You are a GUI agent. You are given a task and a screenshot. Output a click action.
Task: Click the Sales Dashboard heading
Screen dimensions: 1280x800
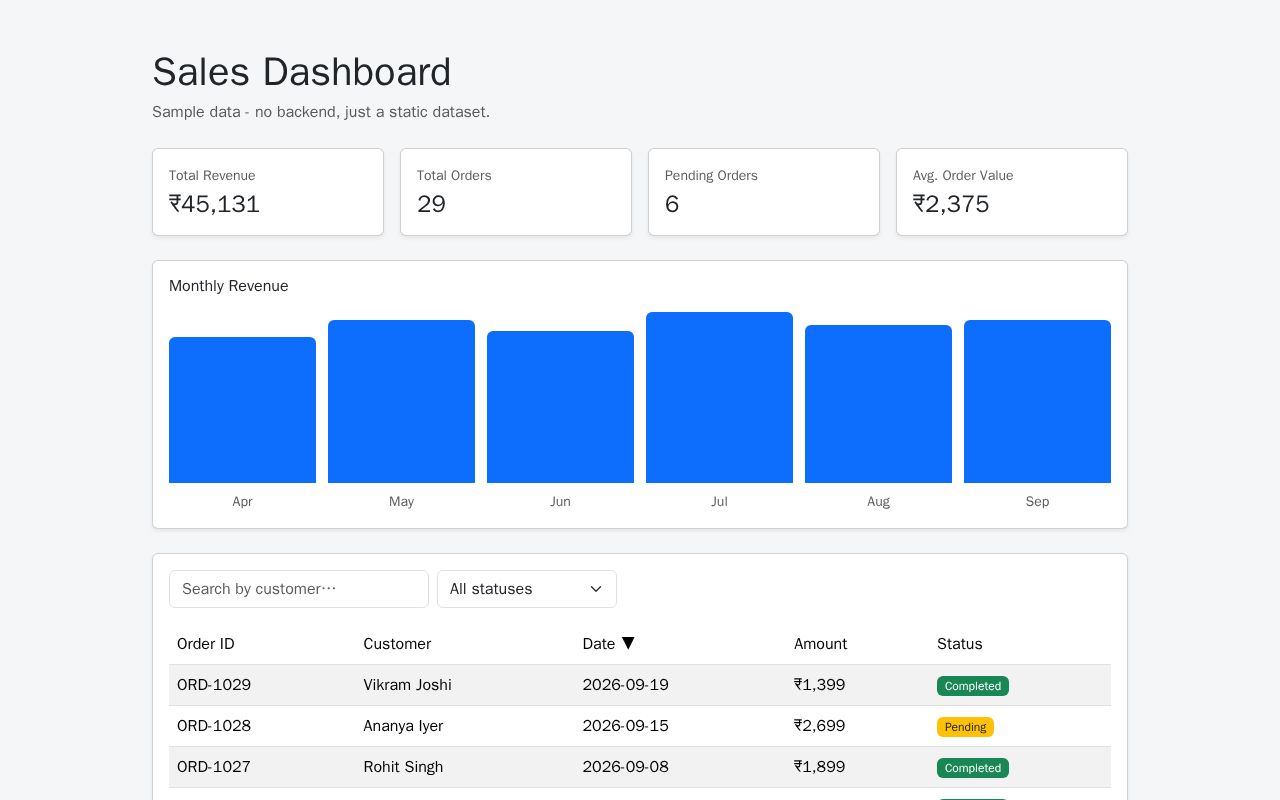pos(302,72)
